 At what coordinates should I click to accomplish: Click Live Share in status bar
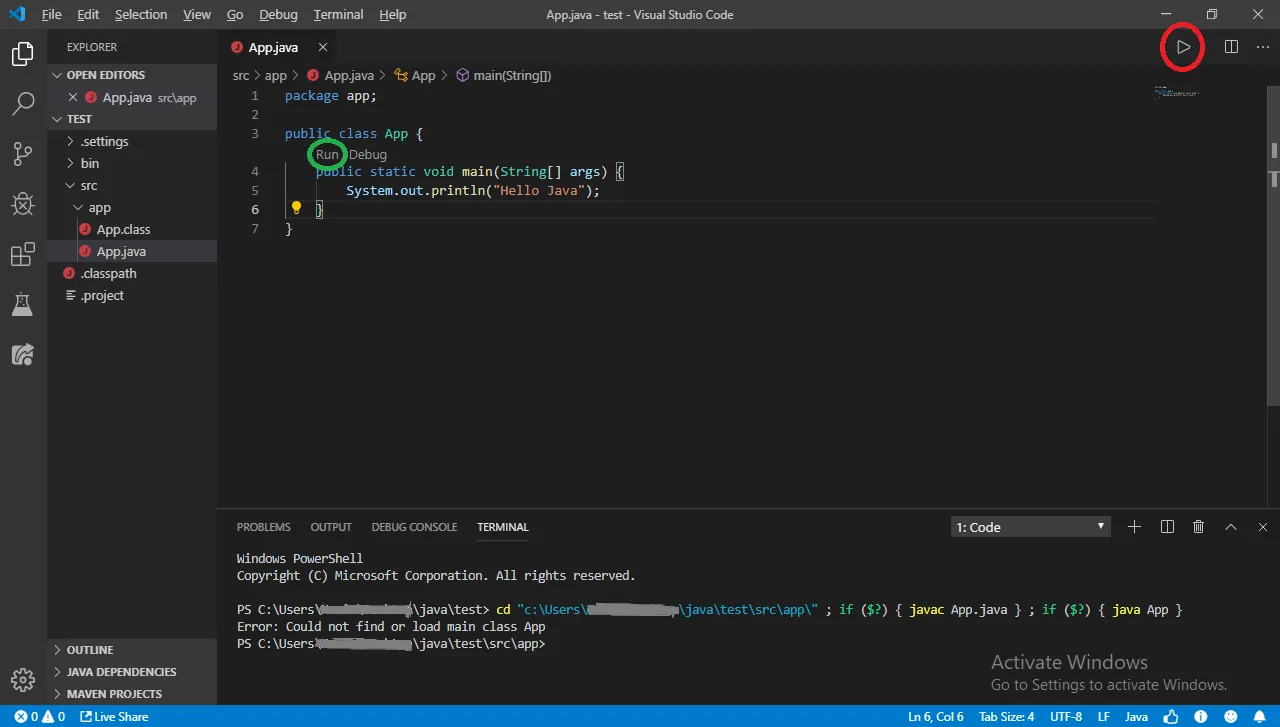coord(114,717)
